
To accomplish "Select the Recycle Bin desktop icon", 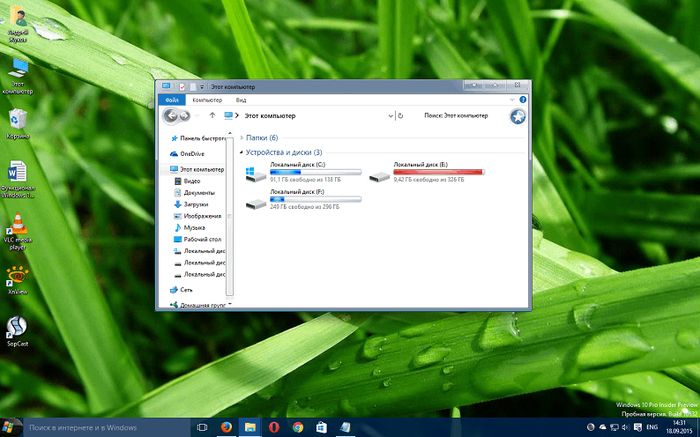I will 18,120.
